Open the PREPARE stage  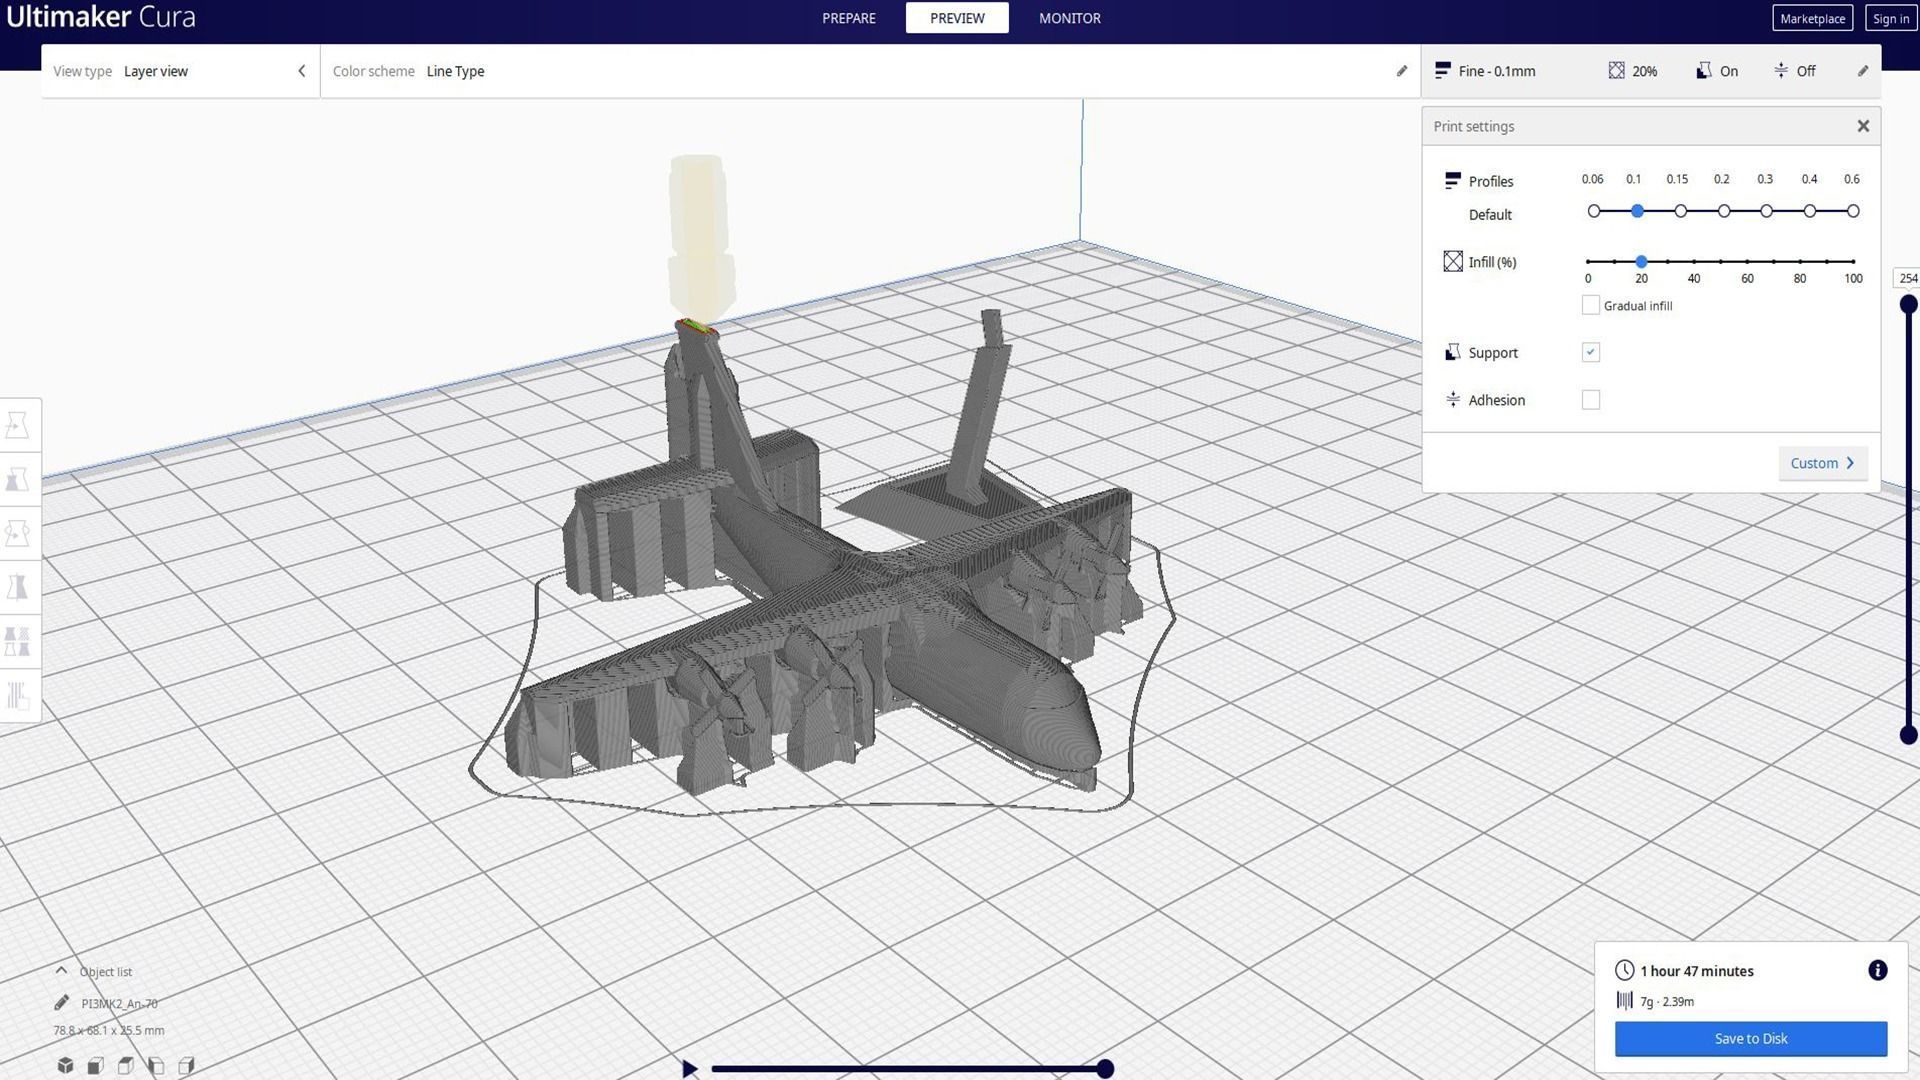tap(848, 18)
